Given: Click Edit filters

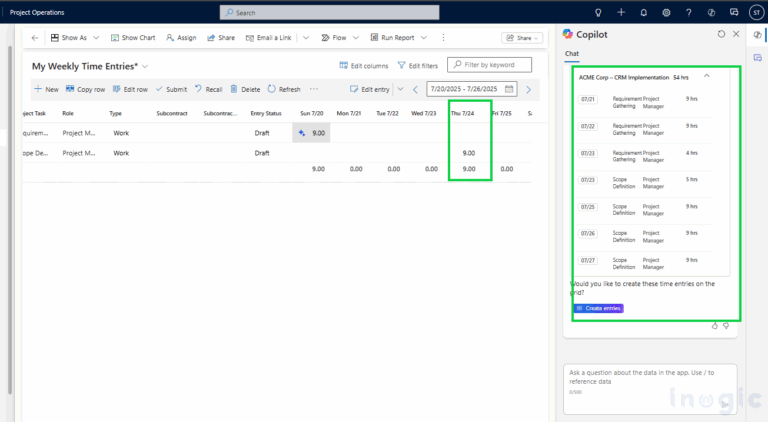Looking at the screenshot, I should click(418, 66).
